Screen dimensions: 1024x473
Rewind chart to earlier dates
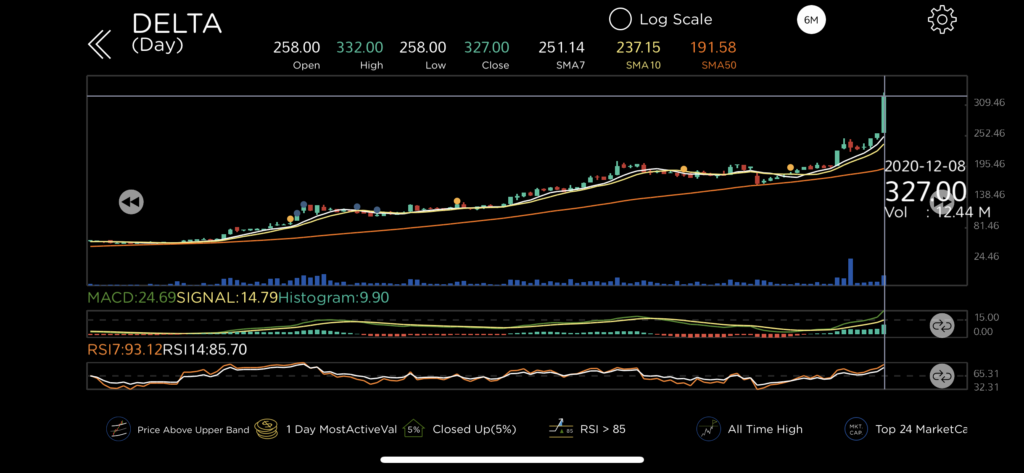pyautogui.click(x=130, y=202)
